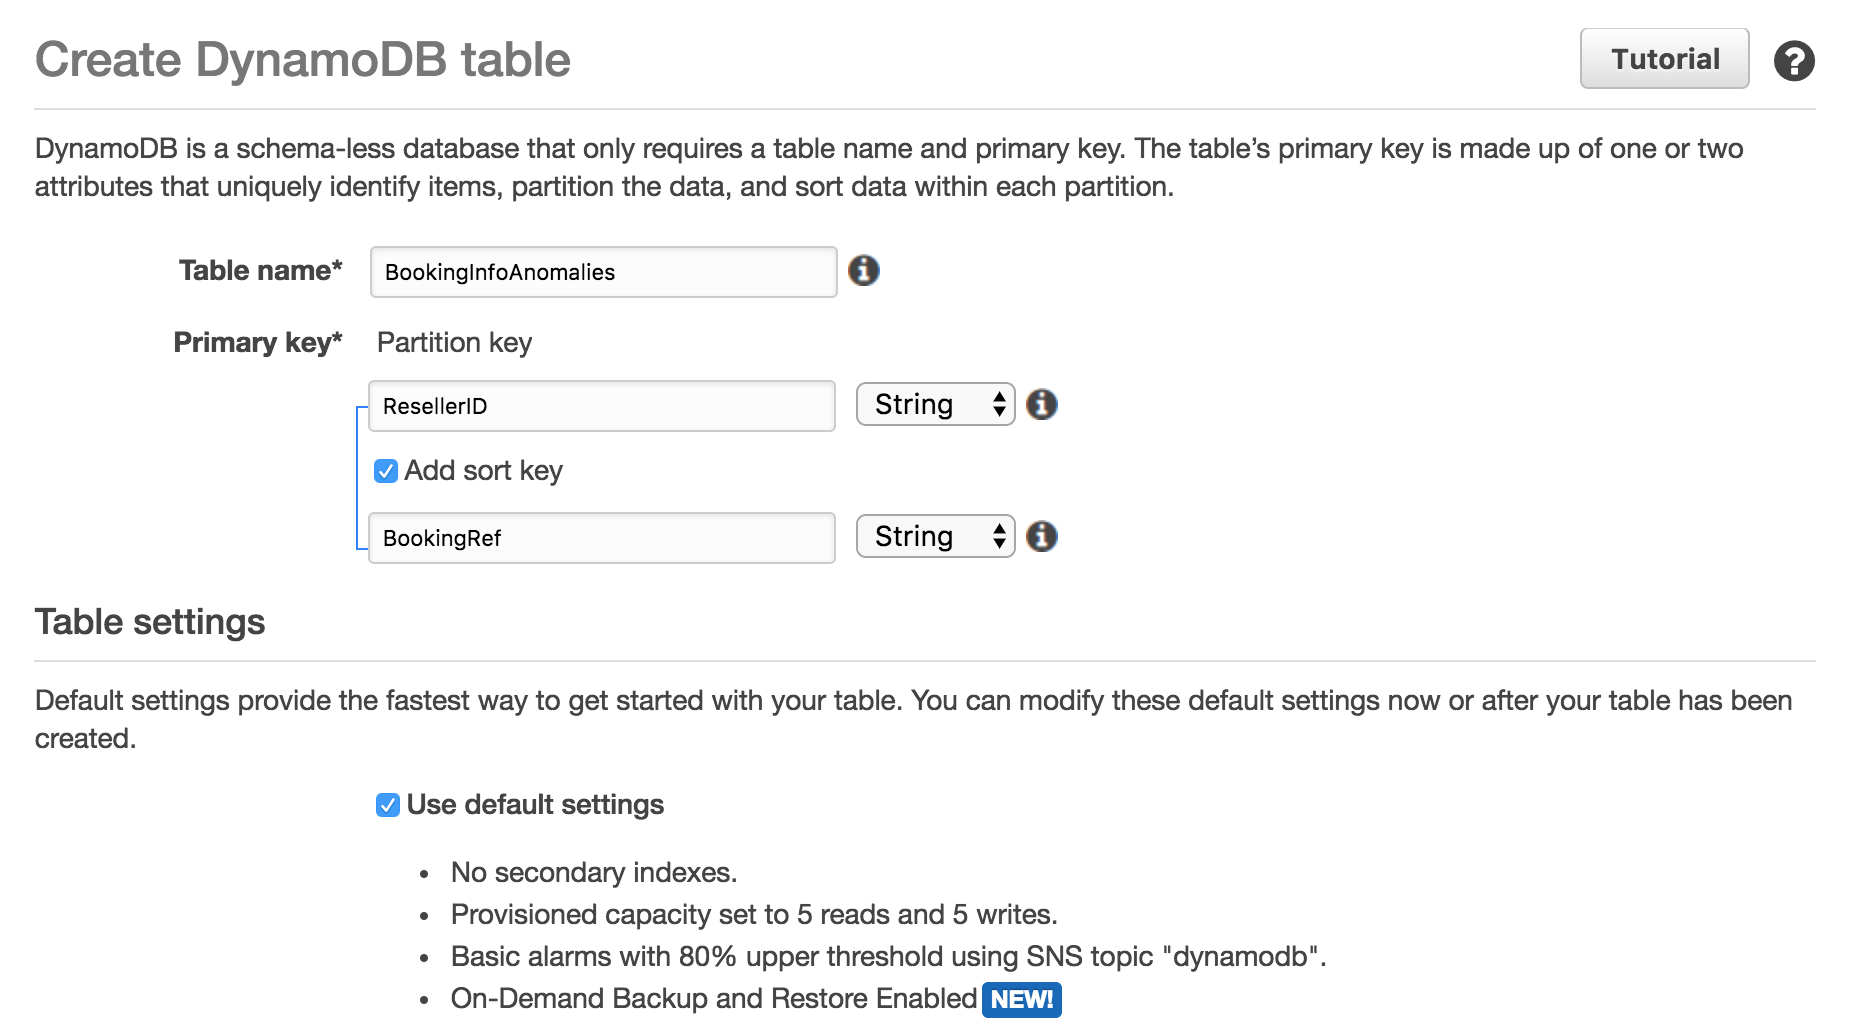
Task: Focus the Table name input field
Action: 603,272
